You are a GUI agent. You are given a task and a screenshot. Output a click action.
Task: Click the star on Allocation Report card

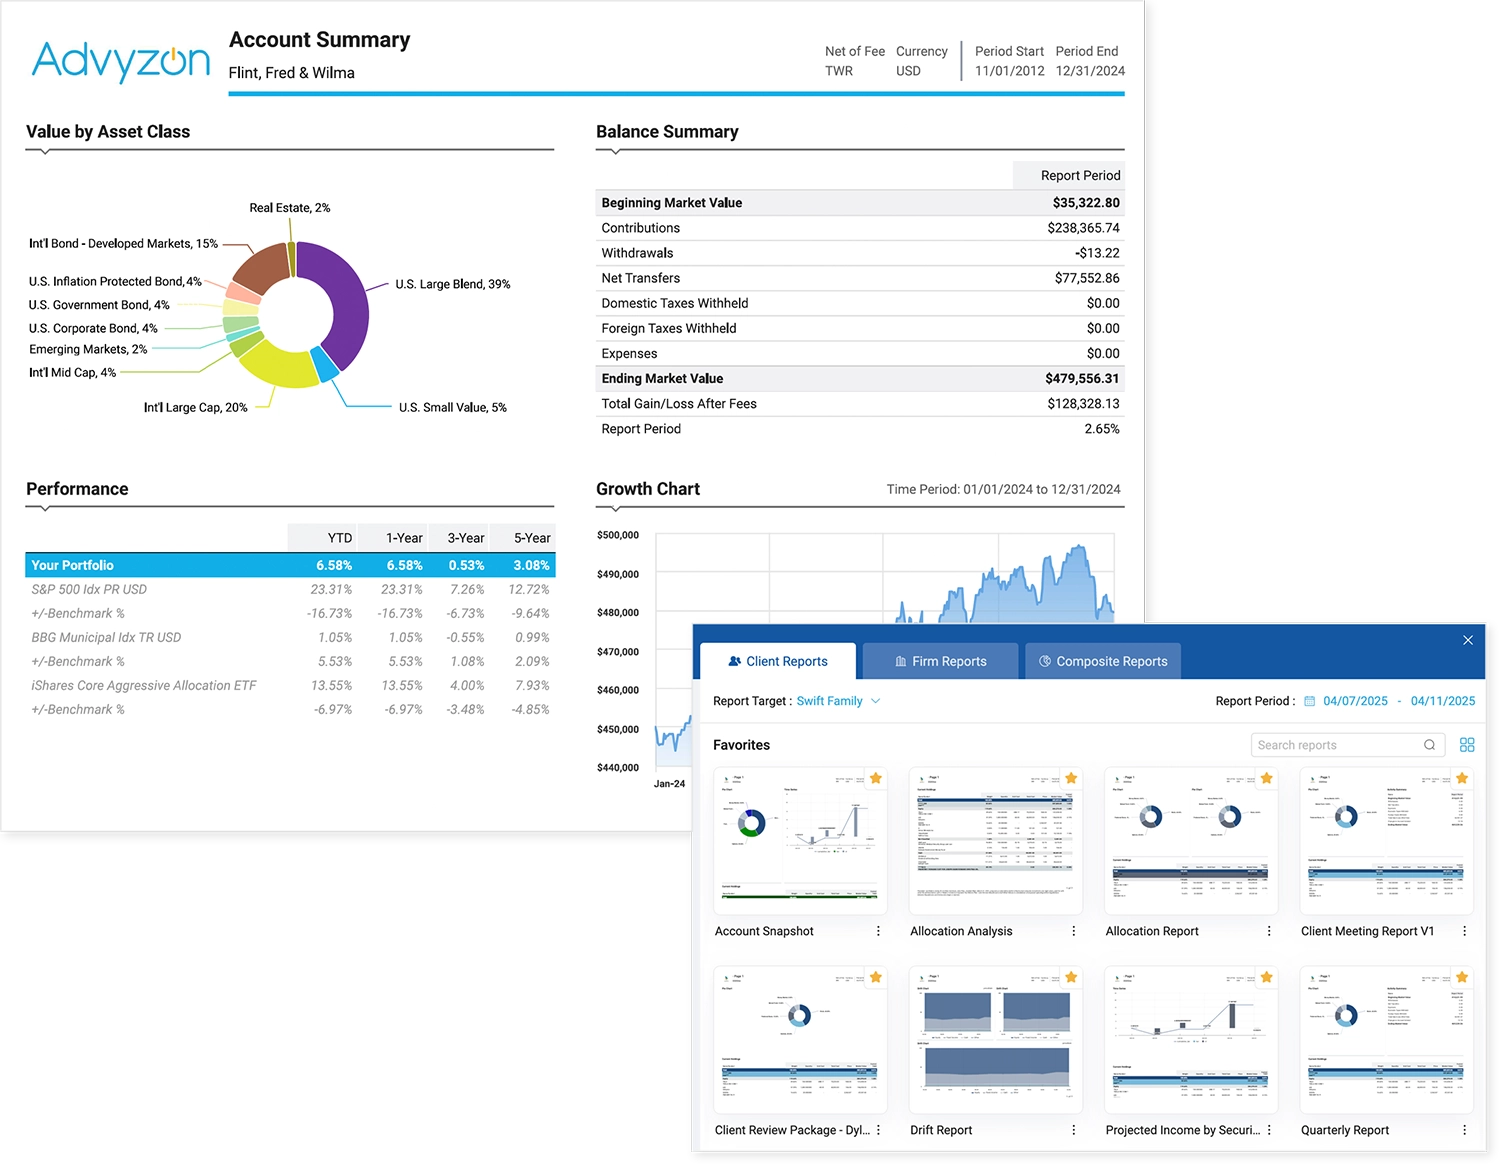click(1267, 778)
